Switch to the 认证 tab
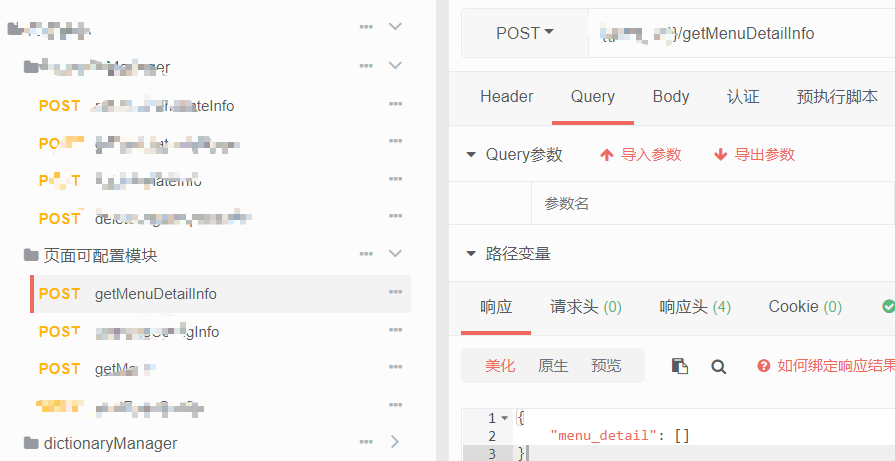 [743, 96]
